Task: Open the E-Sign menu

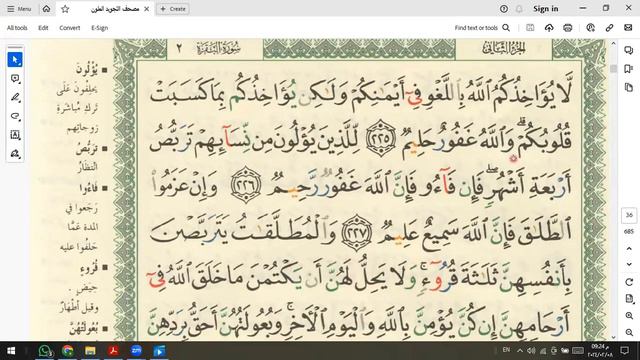Action: coord(100,28)
